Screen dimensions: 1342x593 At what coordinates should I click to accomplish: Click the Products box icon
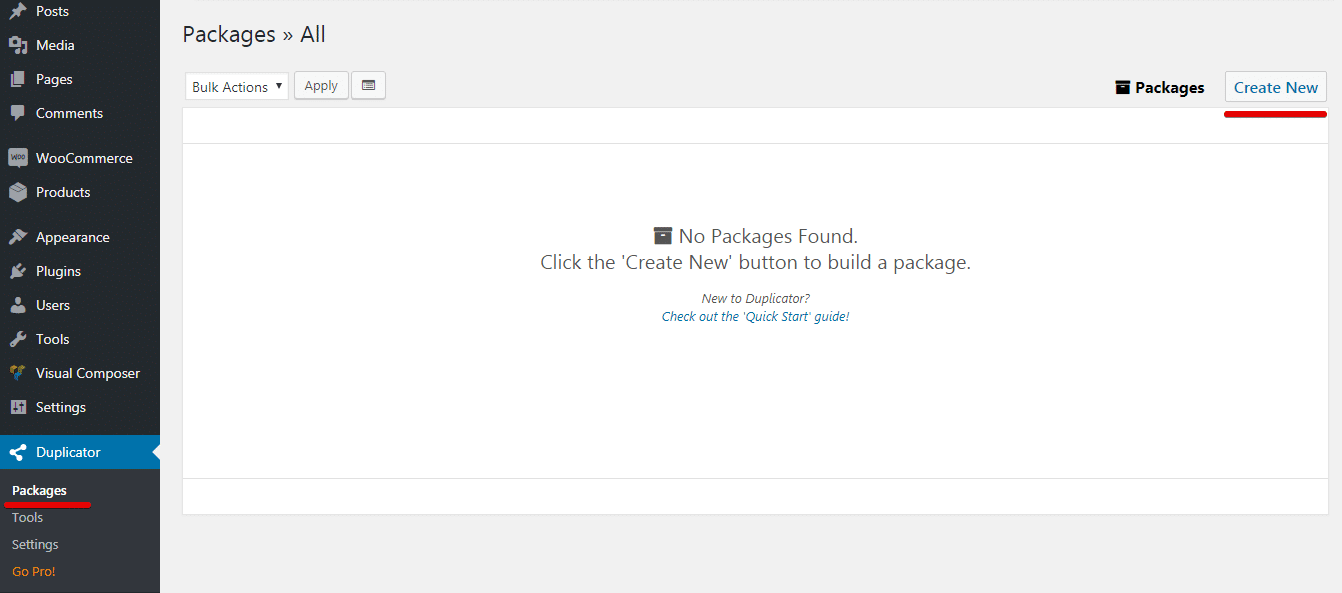click(x=18, y=192)
